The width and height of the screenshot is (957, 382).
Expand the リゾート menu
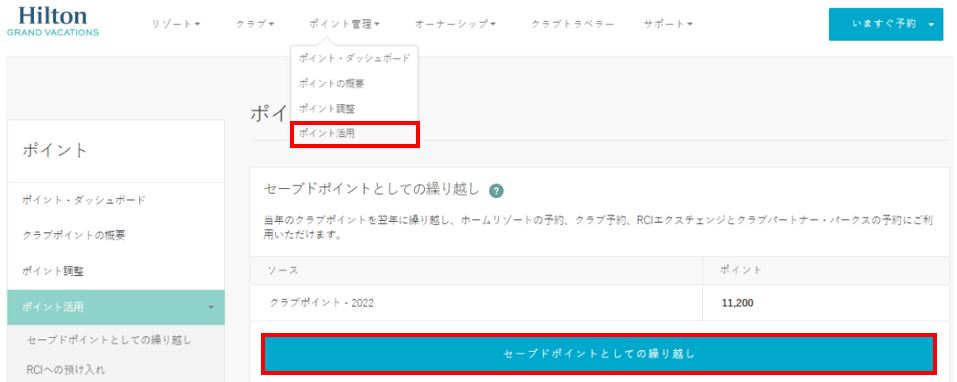(x=176, y=24)
